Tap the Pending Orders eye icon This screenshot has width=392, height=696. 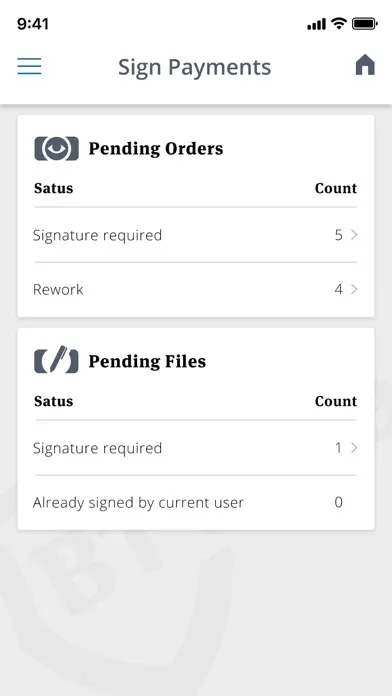point(56,149)
